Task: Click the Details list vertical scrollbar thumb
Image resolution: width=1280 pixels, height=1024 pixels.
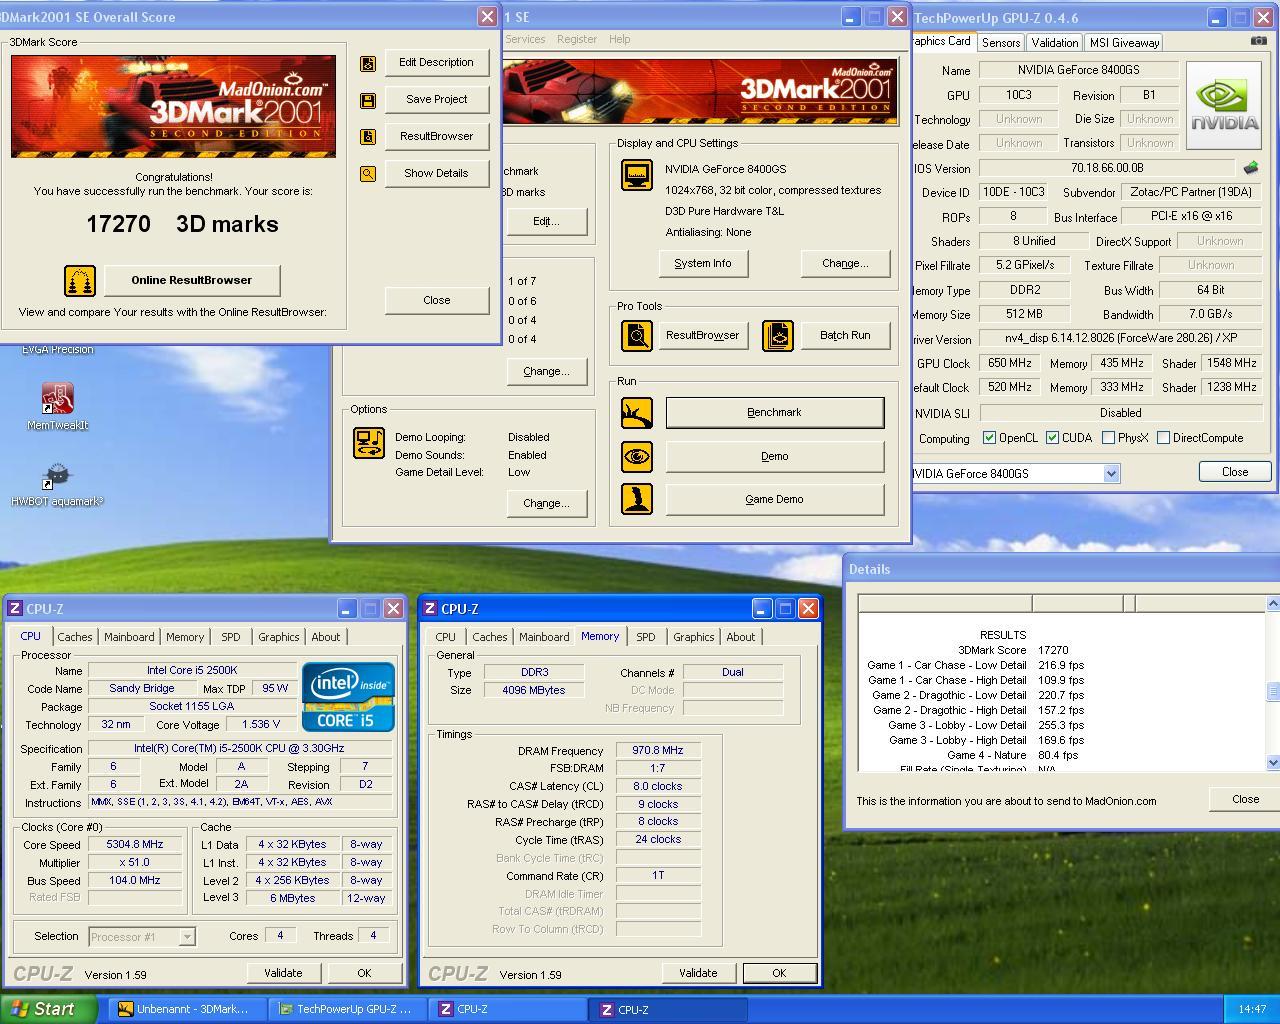Action: (x=1273, y=692)
